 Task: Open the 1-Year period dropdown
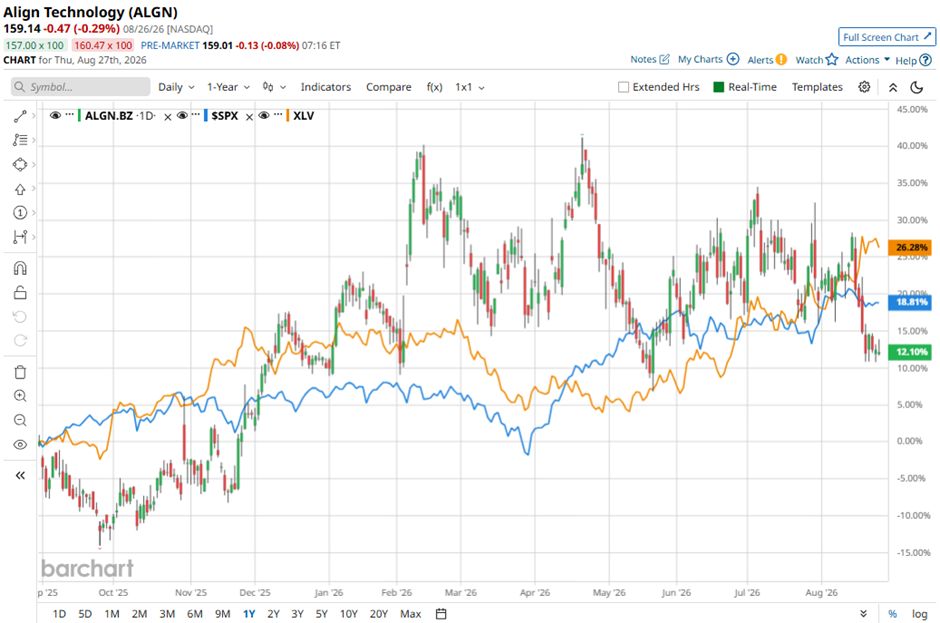pos(228,87)
